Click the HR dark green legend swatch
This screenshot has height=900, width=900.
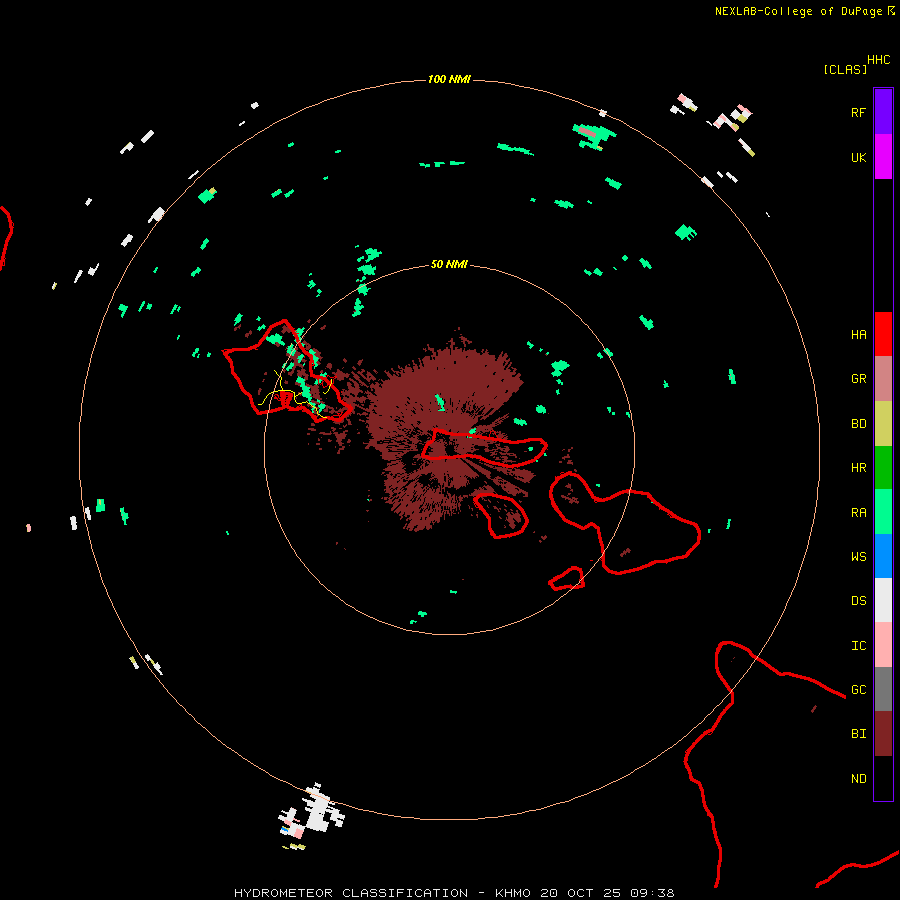(x=883, y=468)
